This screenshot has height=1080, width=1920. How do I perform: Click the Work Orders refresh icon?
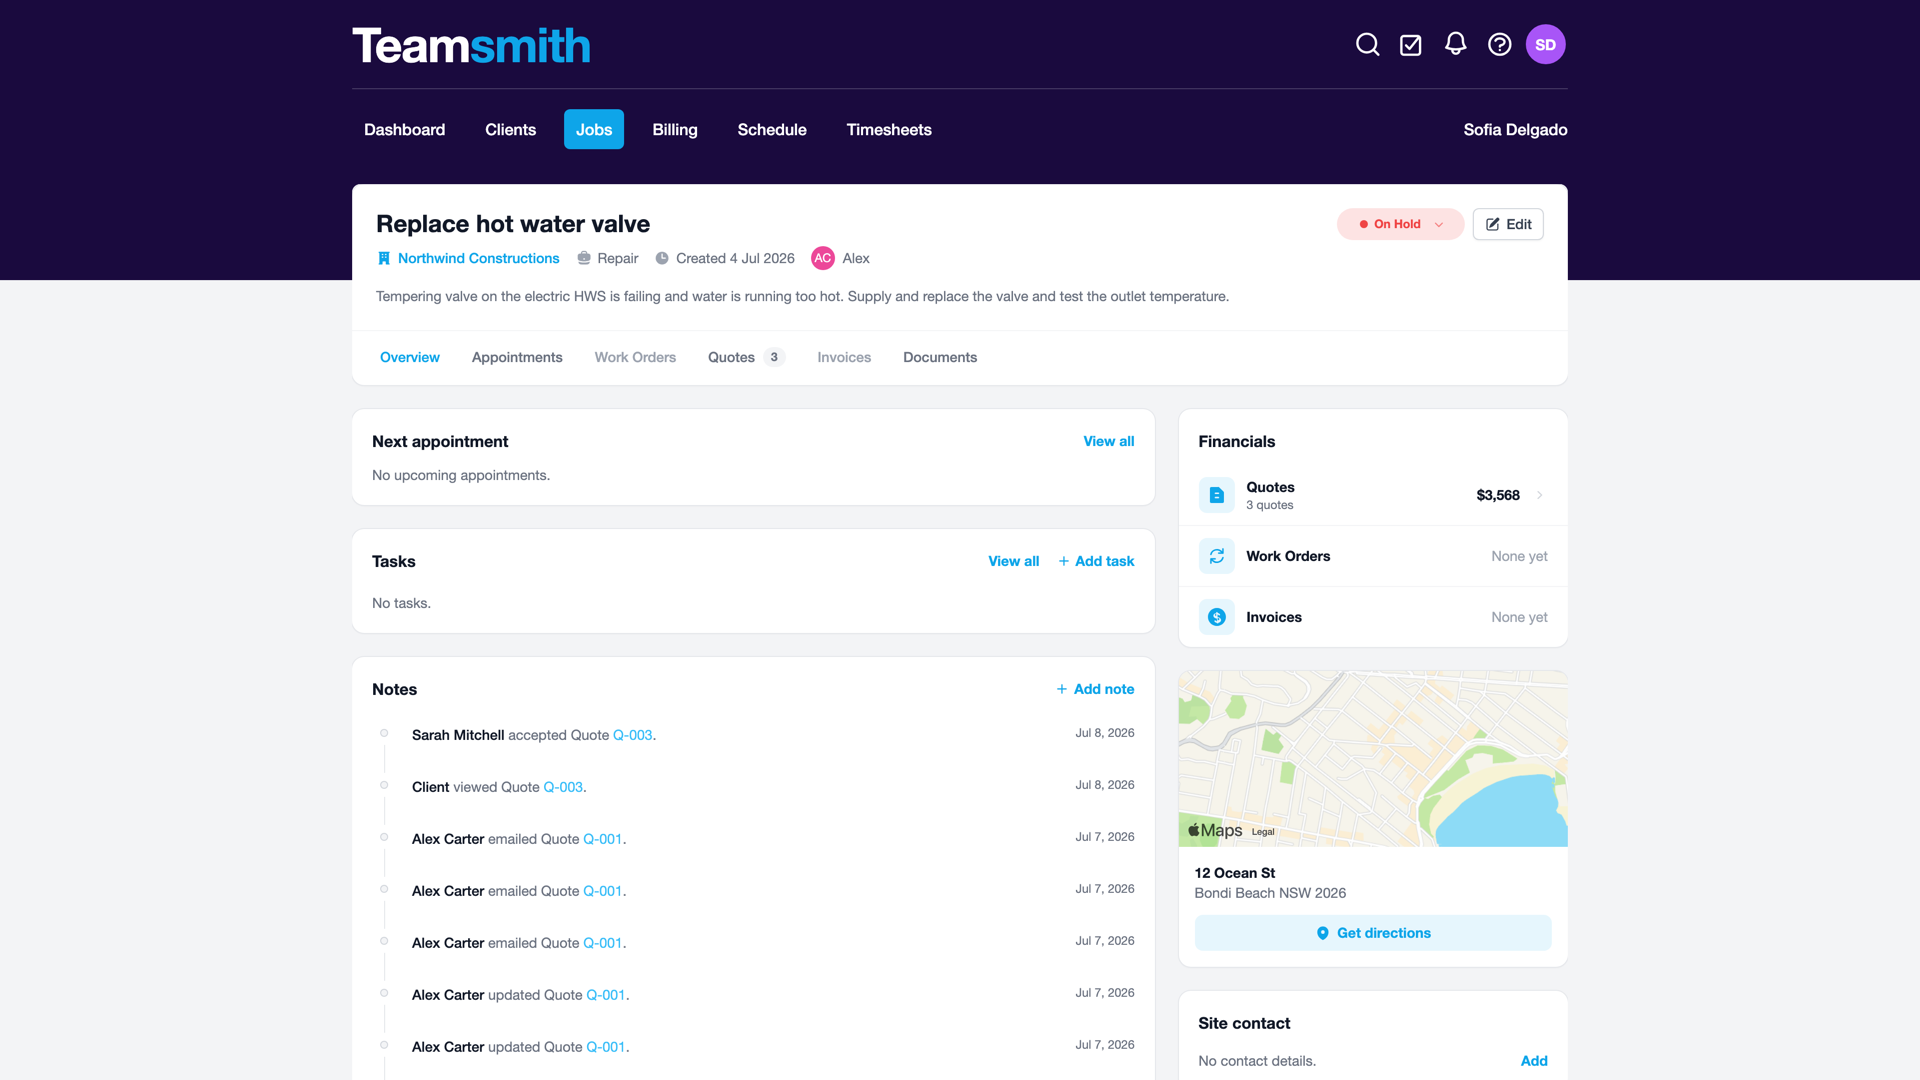click(x=1216, y=556)
